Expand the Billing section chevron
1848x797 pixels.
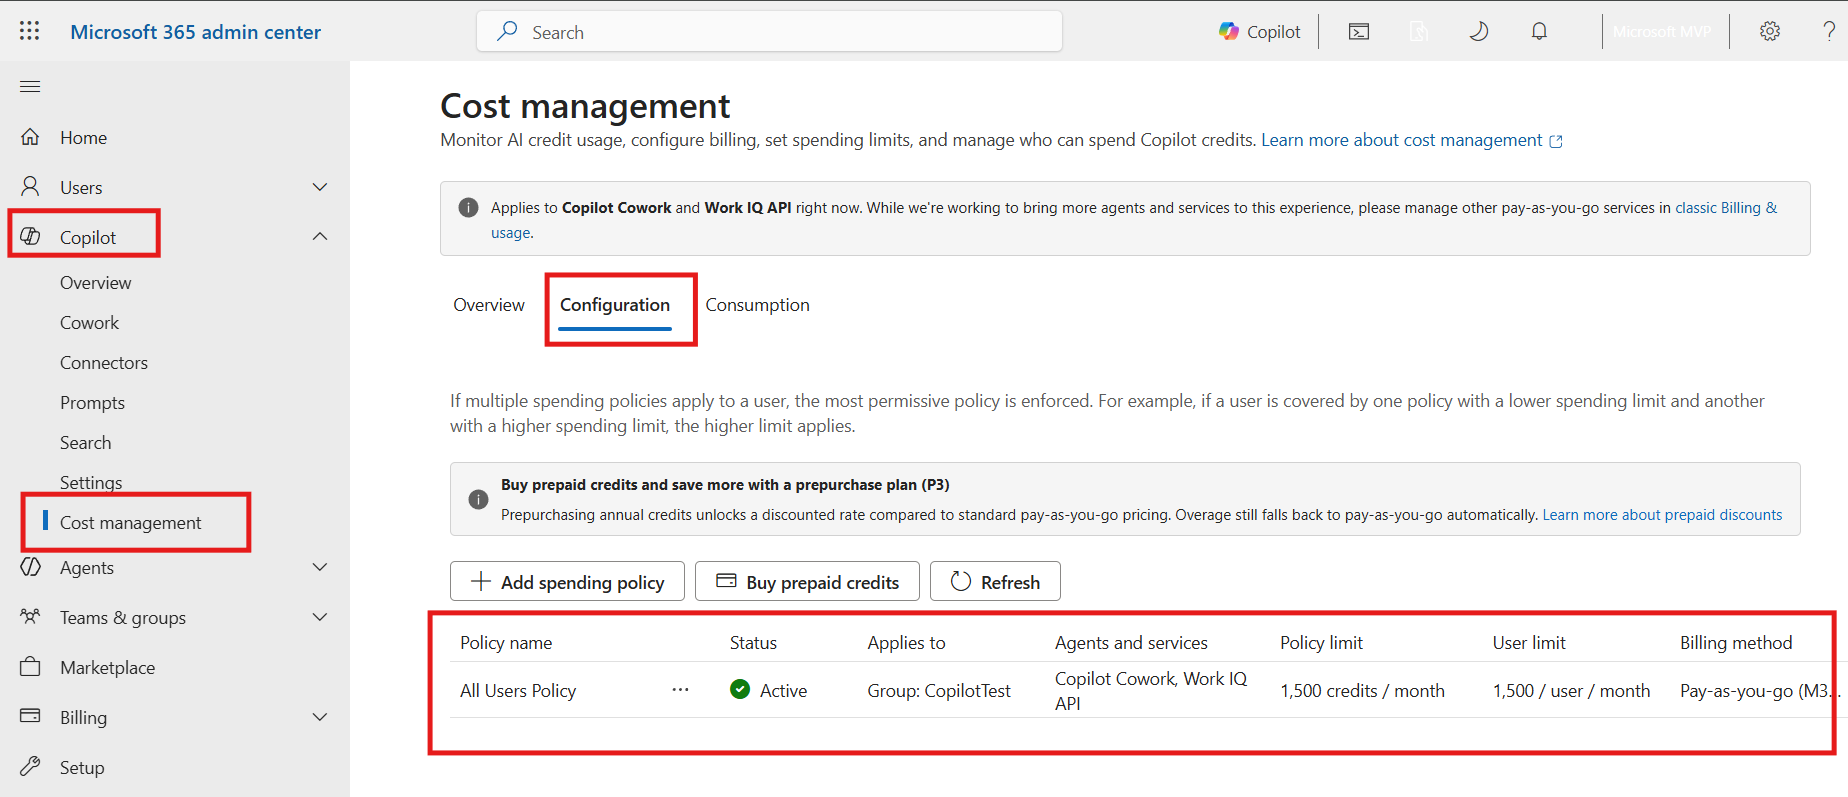(x=320, y=717)
